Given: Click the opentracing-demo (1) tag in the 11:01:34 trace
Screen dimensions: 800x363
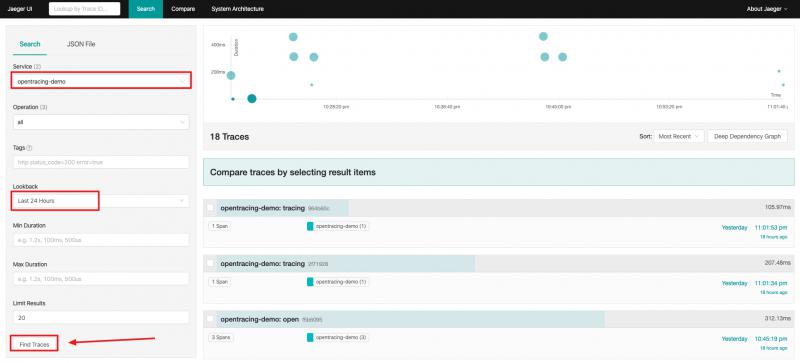Looking at the screenshot, I should 337,282.
